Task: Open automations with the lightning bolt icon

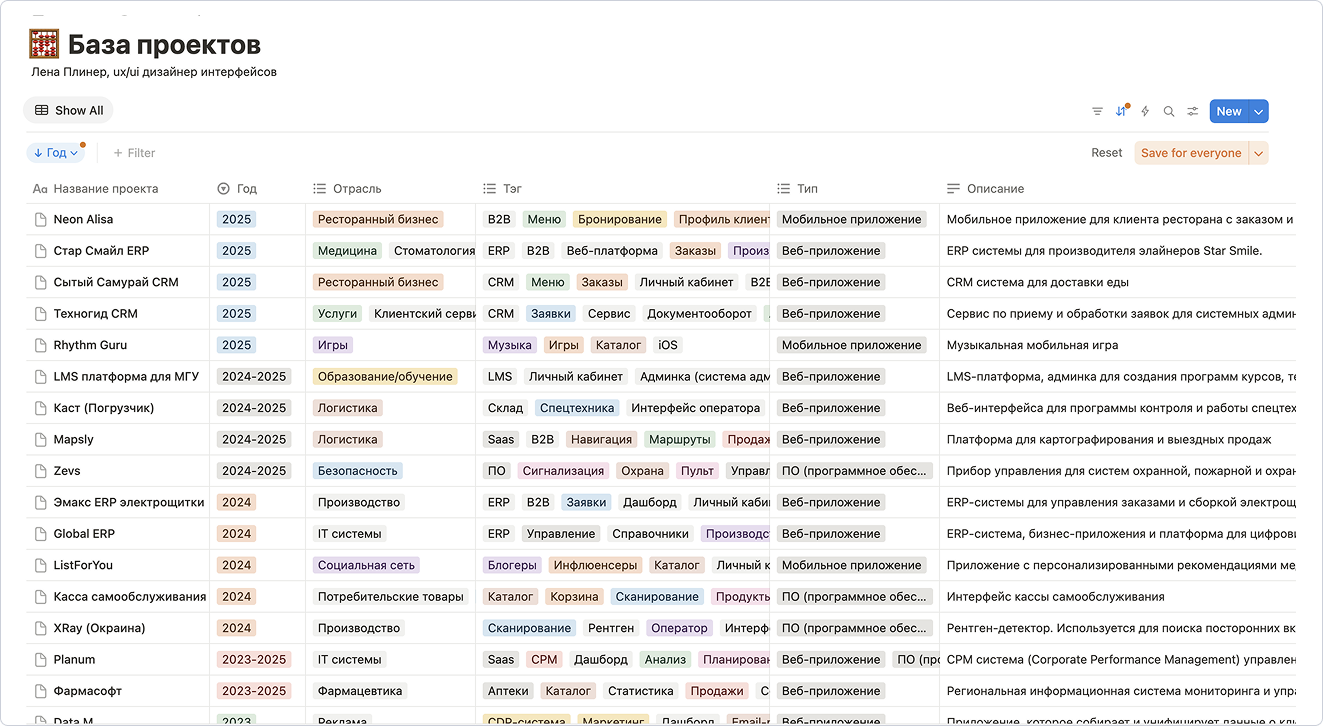Action: (1145, 111)
